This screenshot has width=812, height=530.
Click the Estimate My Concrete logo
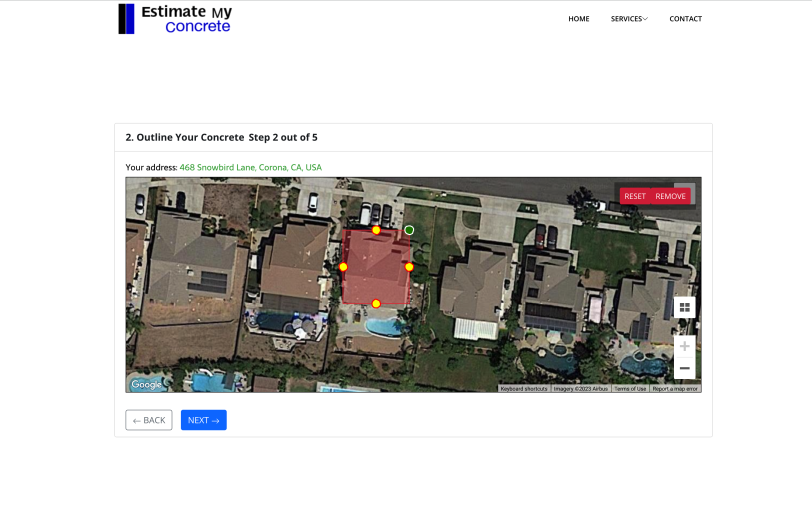[175, 19]
